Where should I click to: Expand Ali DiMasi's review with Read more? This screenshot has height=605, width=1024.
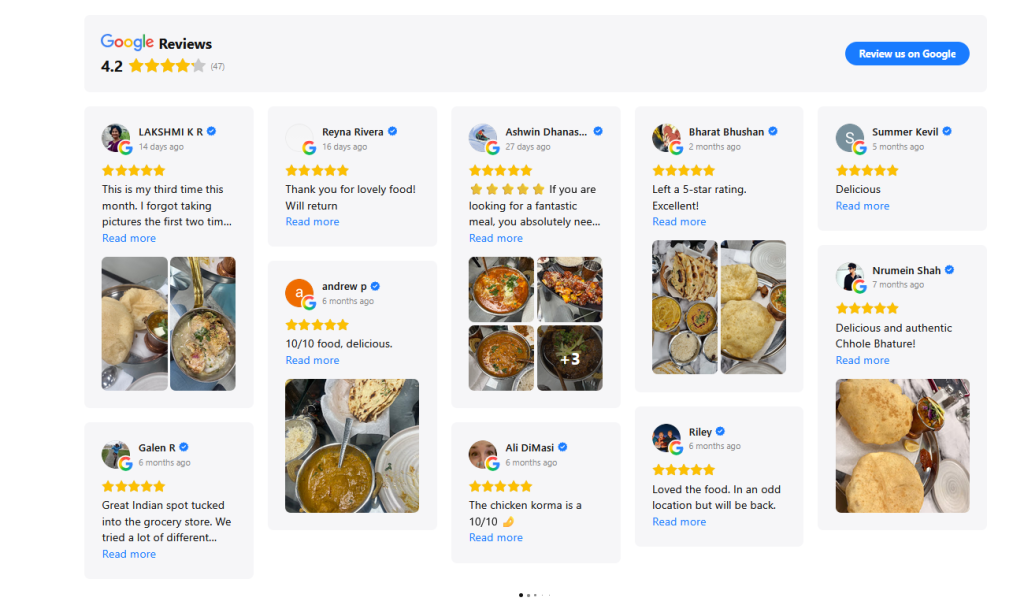pyautogui.click(x=496, y=538)
